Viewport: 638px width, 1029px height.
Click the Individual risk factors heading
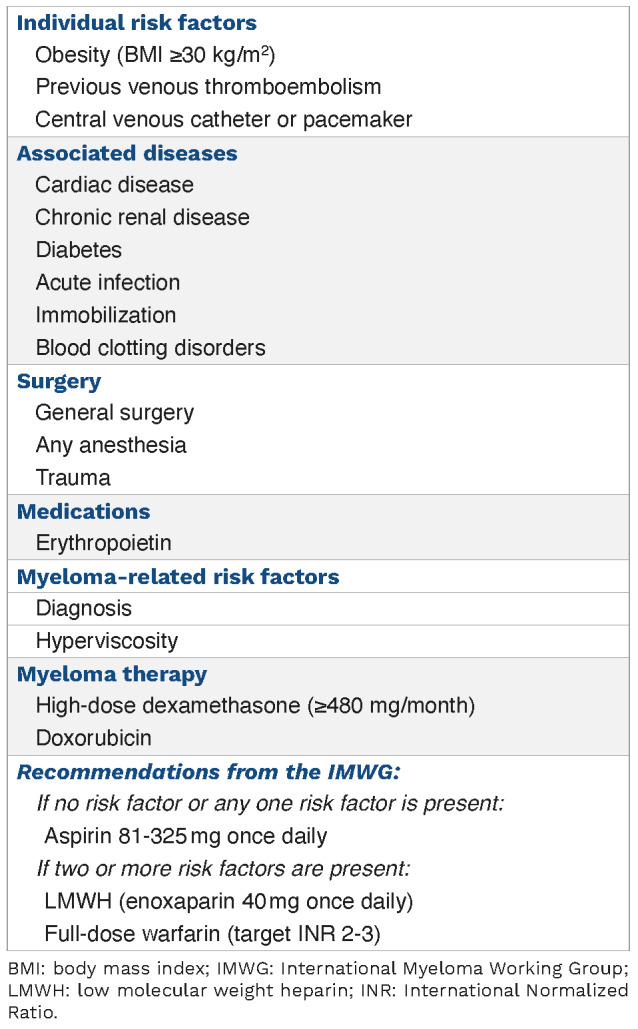click(137, 23)
